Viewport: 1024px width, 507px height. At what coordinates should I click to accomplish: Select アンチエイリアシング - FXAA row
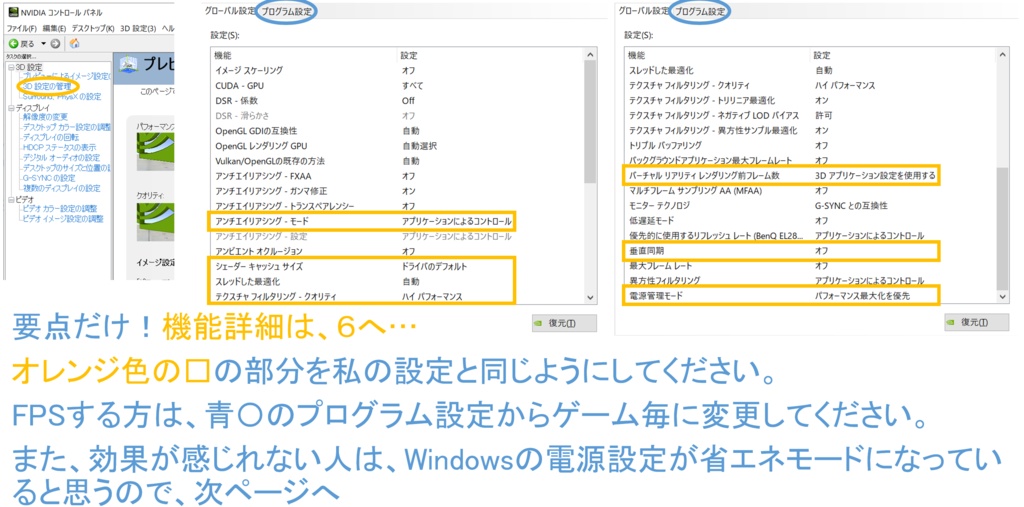pyautogui.click(x=397, y=176)
